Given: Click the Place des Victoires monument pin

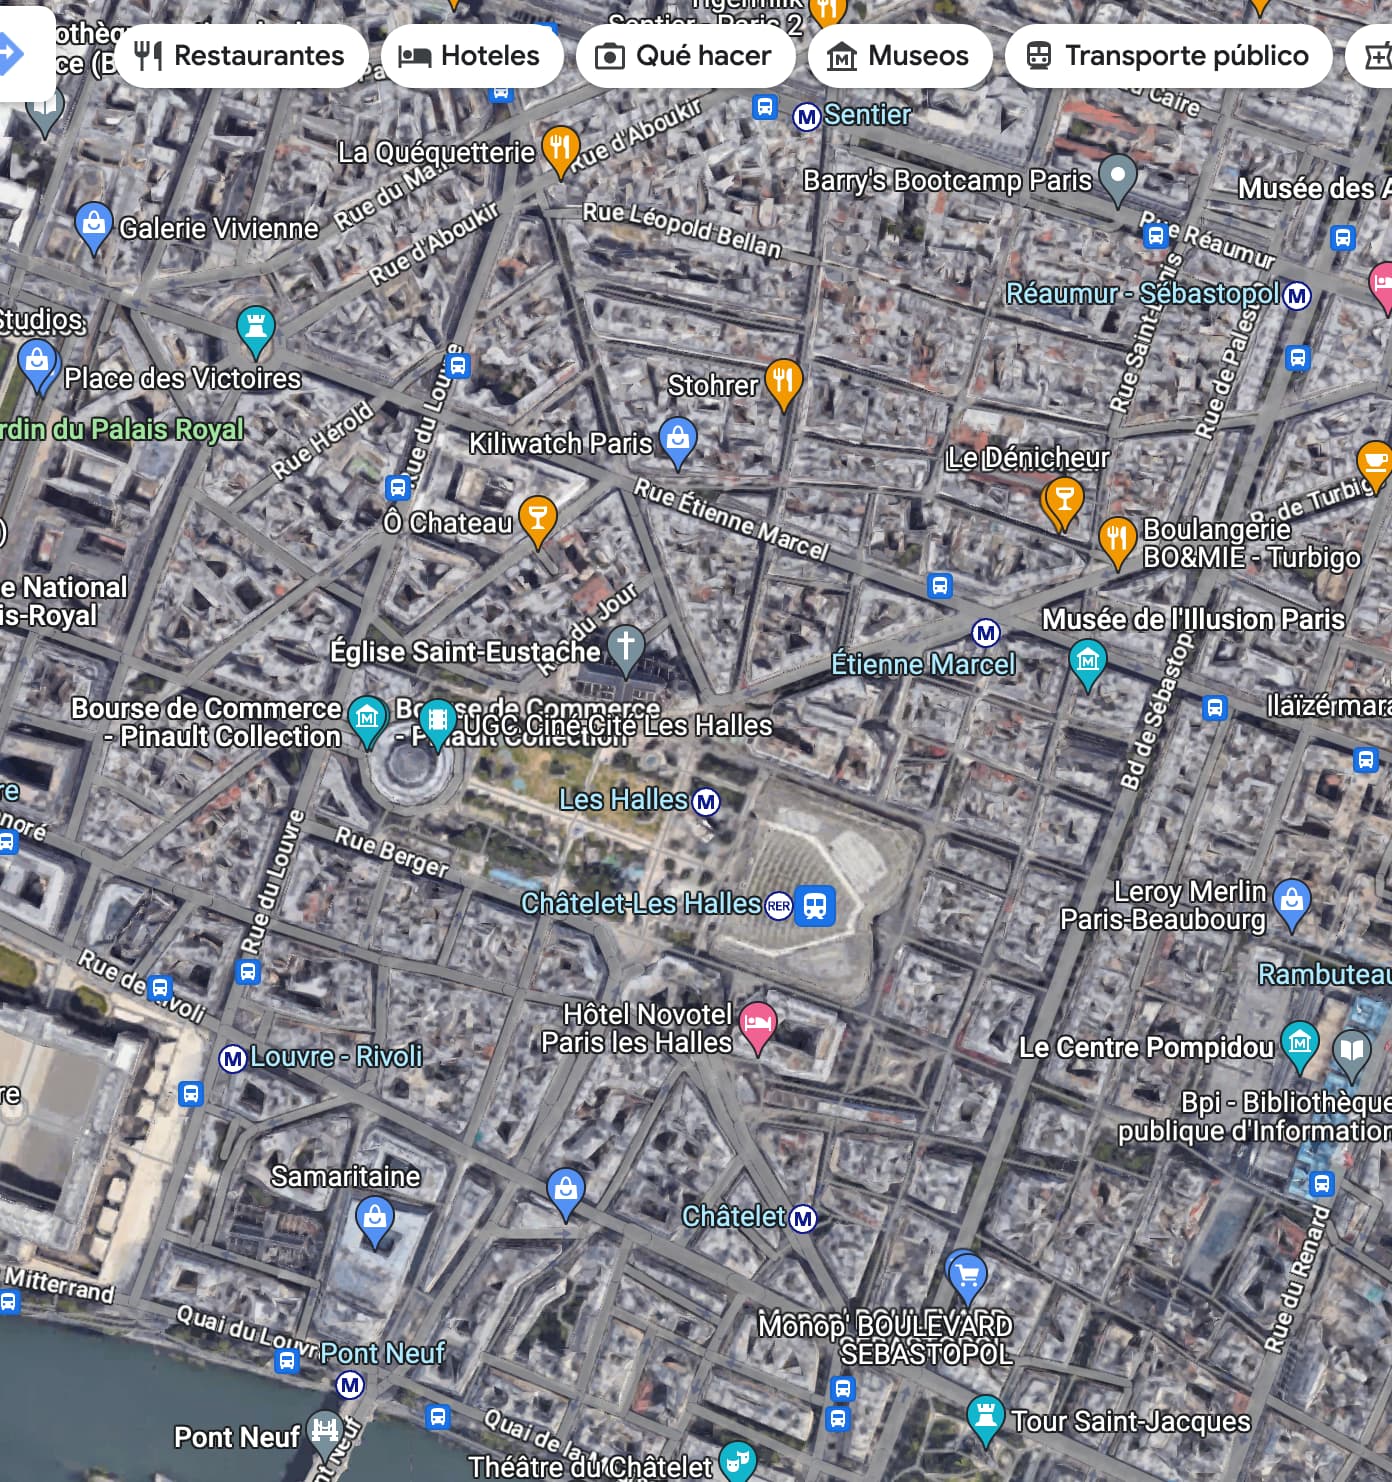Looking at the screenshot, I should click(x=256, y=328).
